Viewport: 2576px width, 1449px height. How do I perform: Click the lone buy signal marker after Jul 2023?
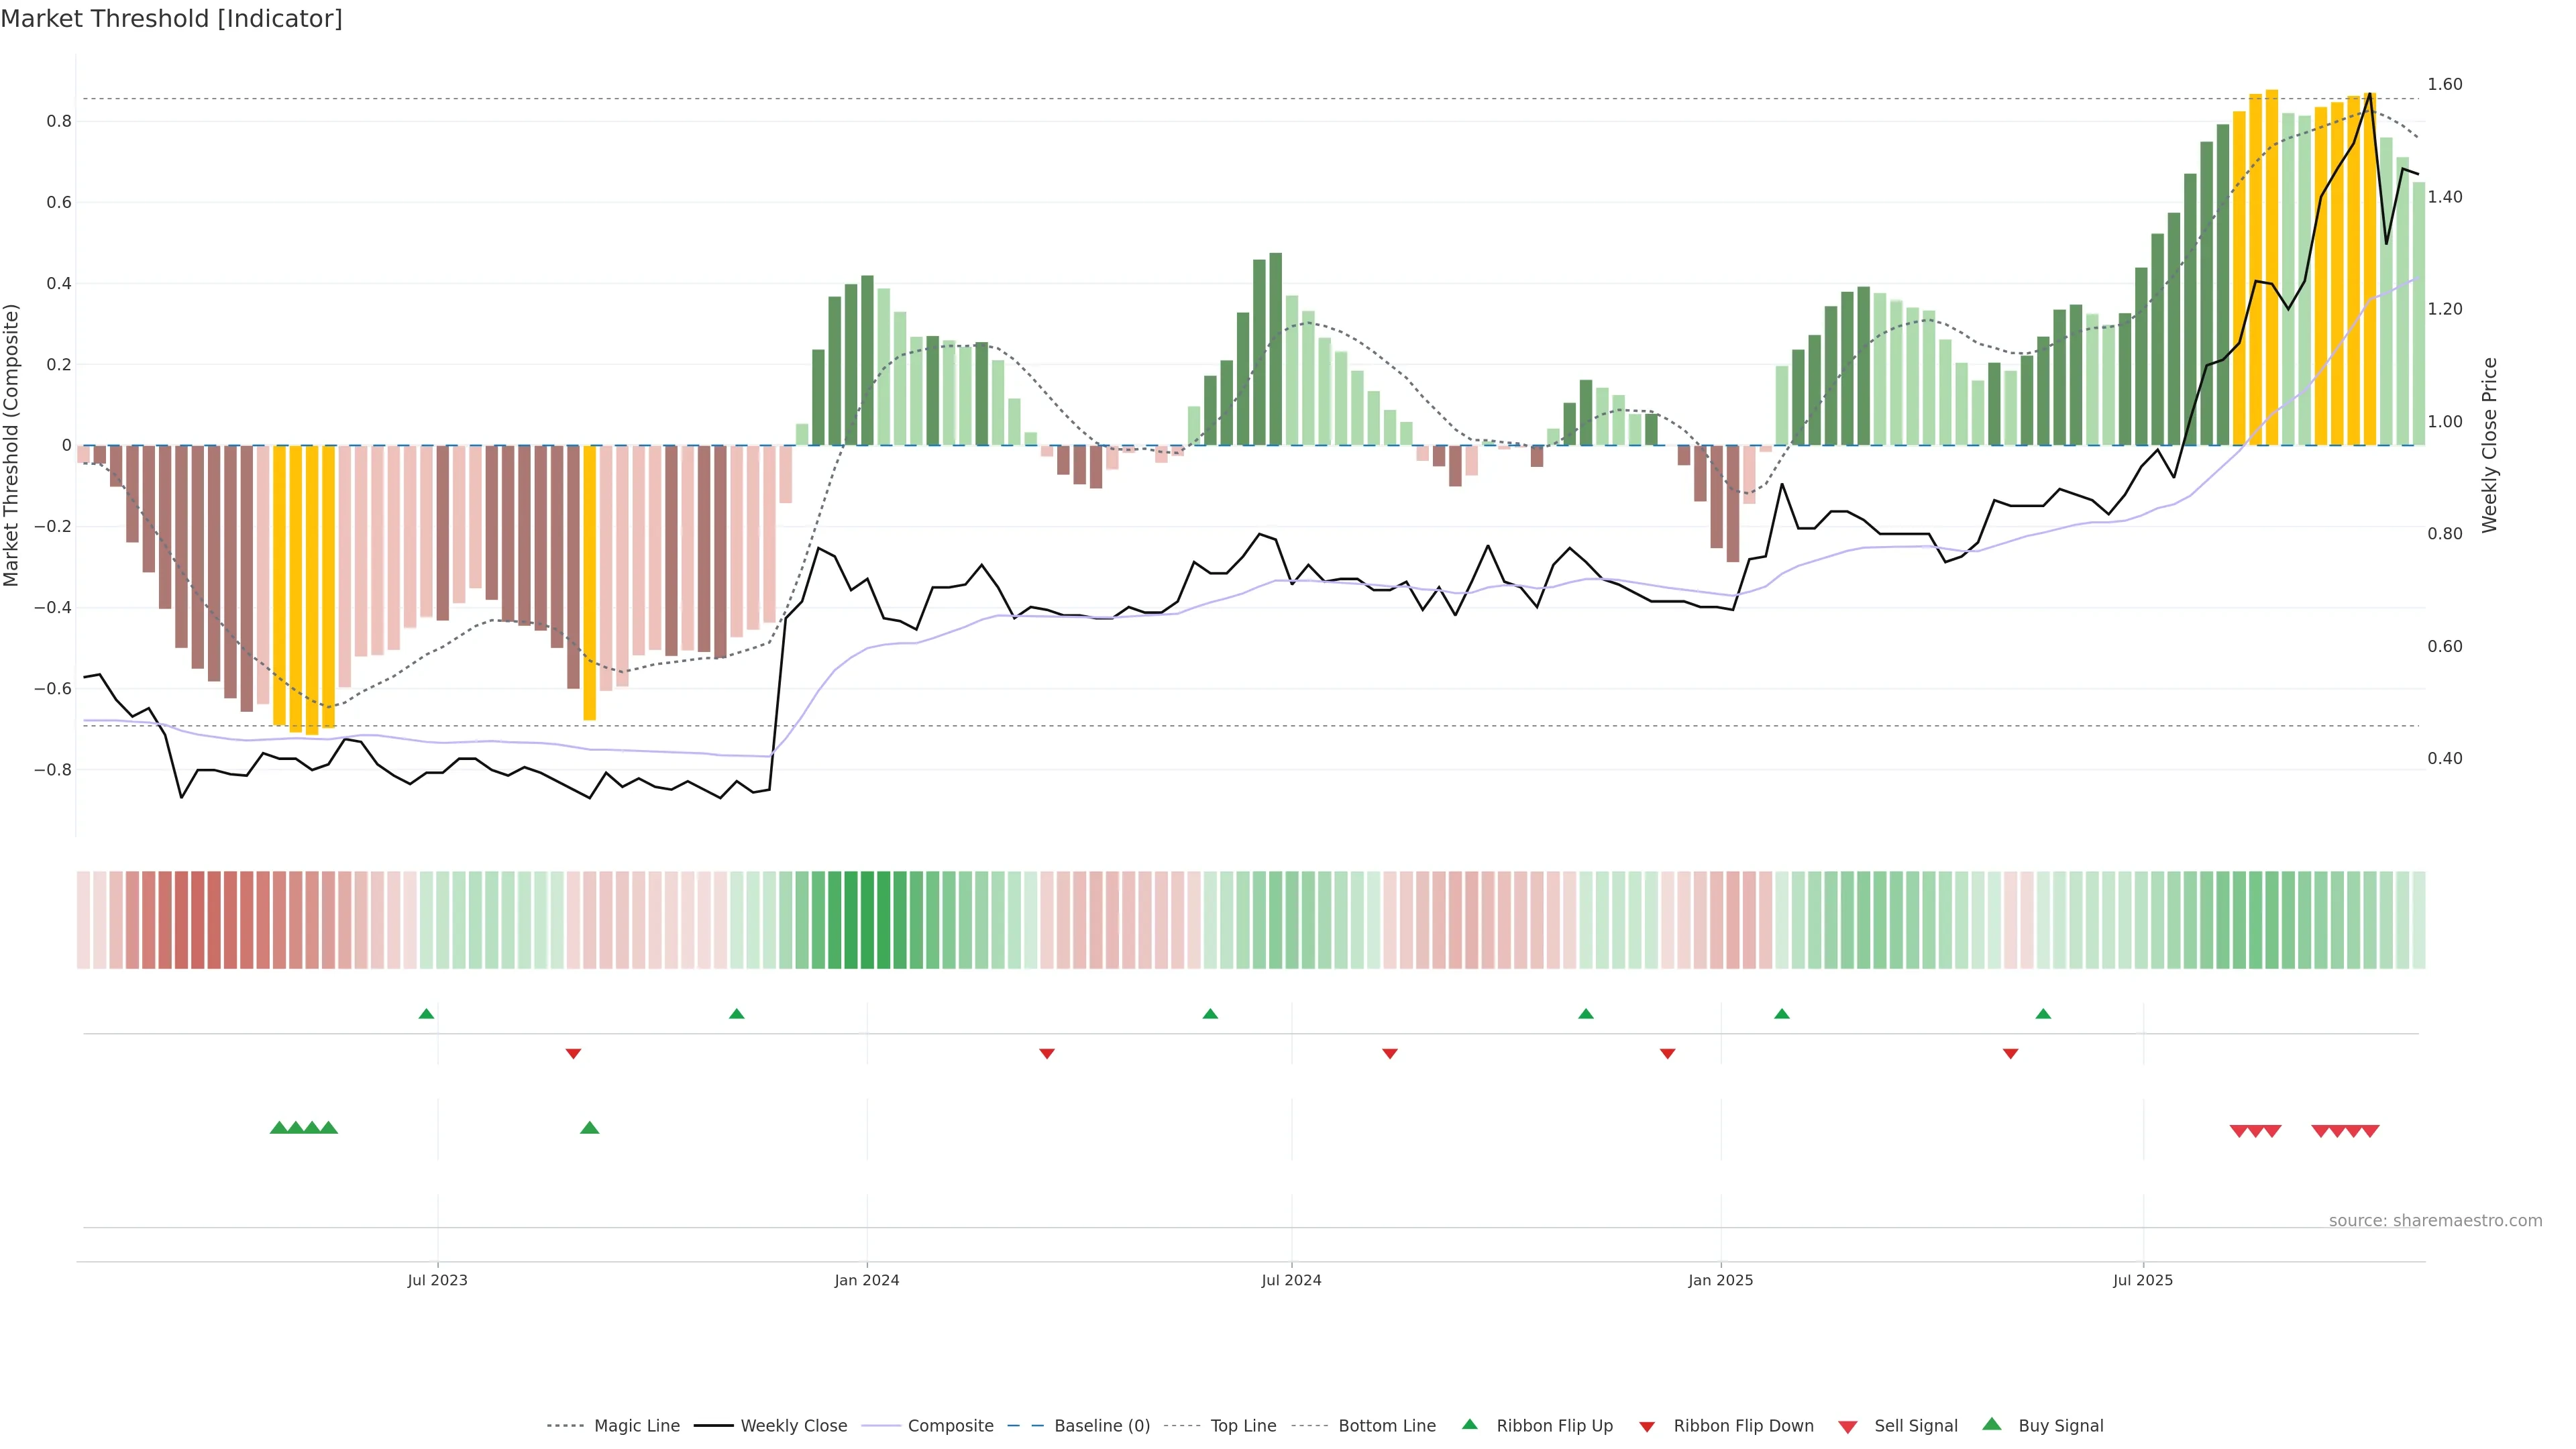pos(589,1128)
